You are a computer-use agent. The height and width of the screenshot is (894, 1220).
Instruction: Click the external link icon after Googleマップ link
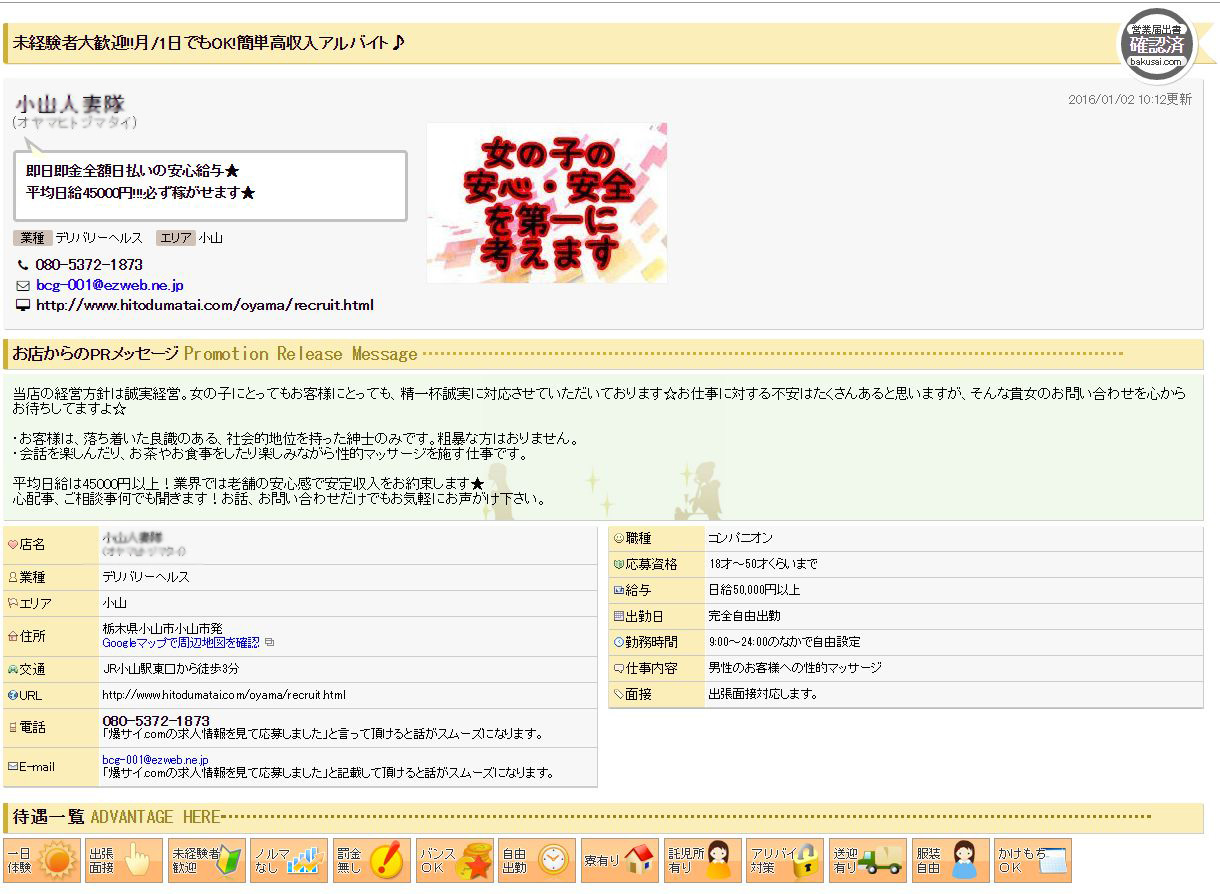(x=269, y=642)
